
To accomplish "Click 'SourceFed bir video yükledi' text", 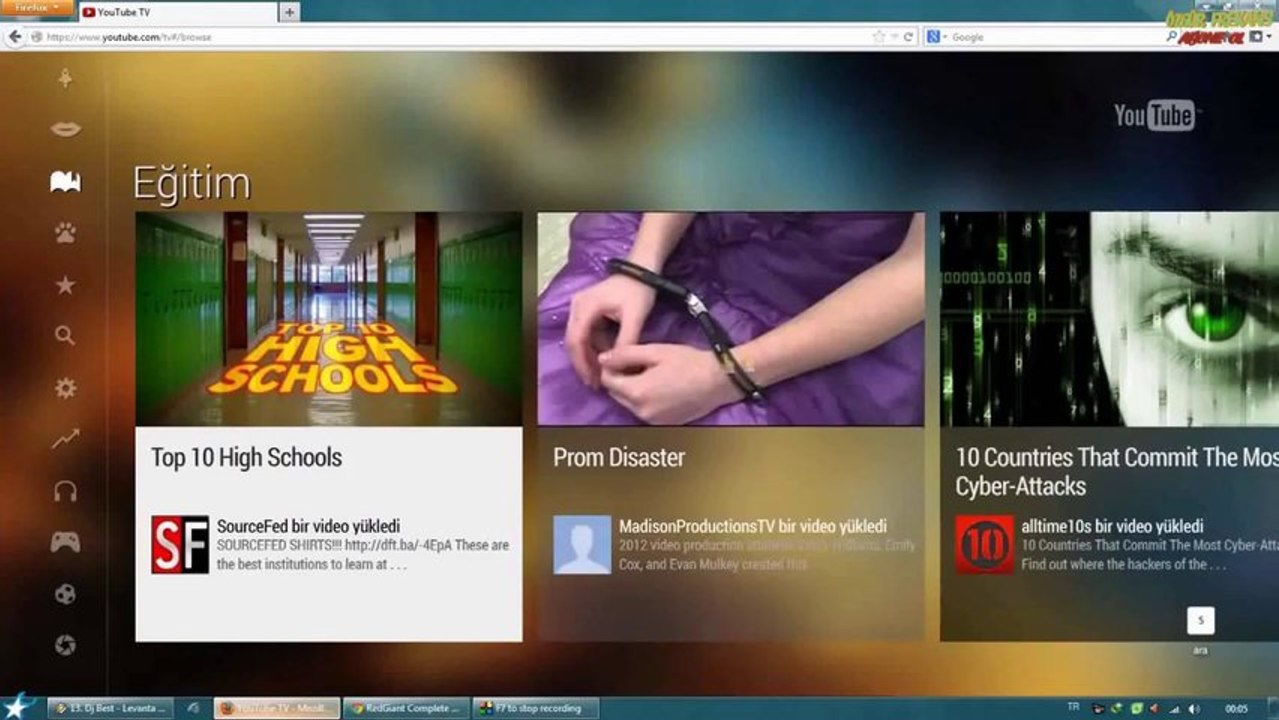I will click(x=309, y=526).
